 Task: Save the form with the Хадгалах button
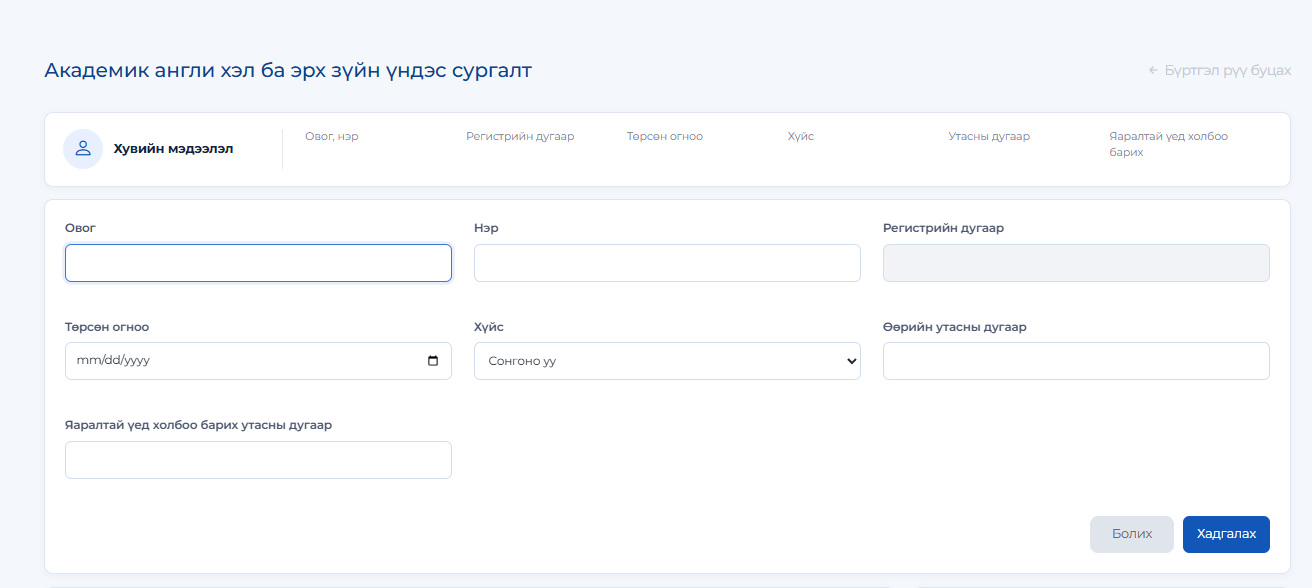(x=1226, y=534)
